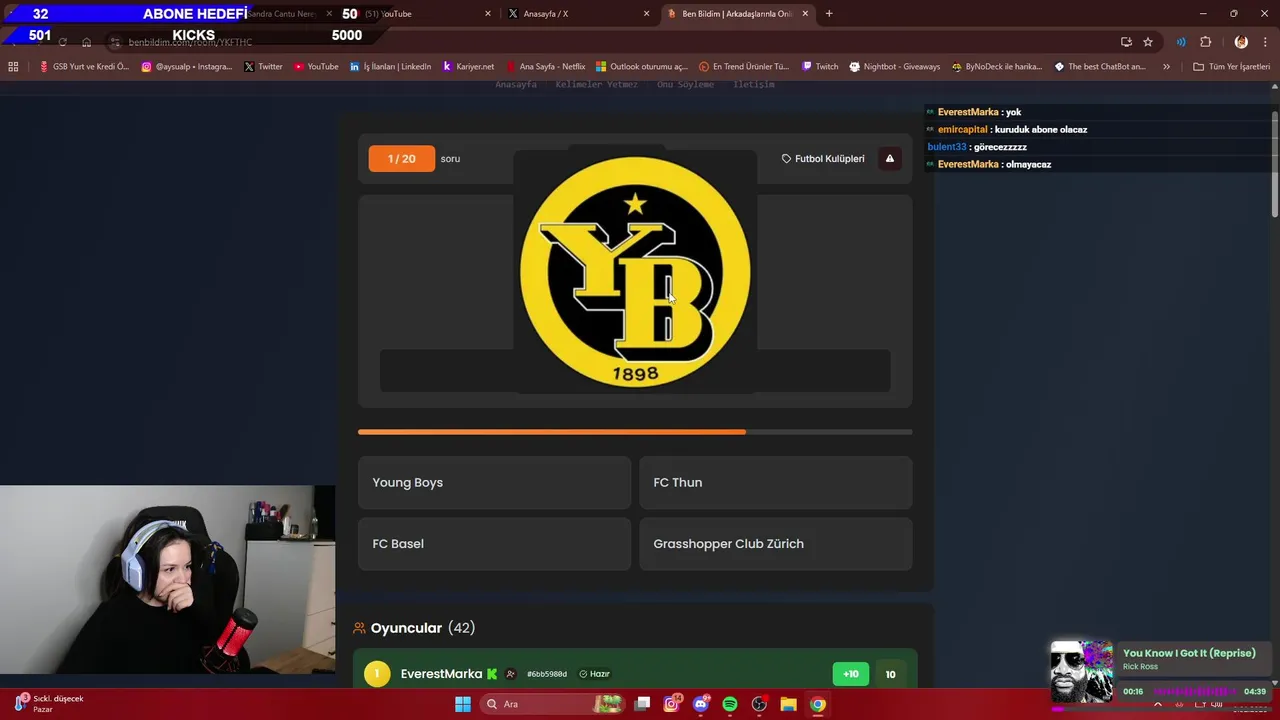Click the Oyuncular (42) heading
The height and width of the screenshot is (720, 1280).
(413, 628)
